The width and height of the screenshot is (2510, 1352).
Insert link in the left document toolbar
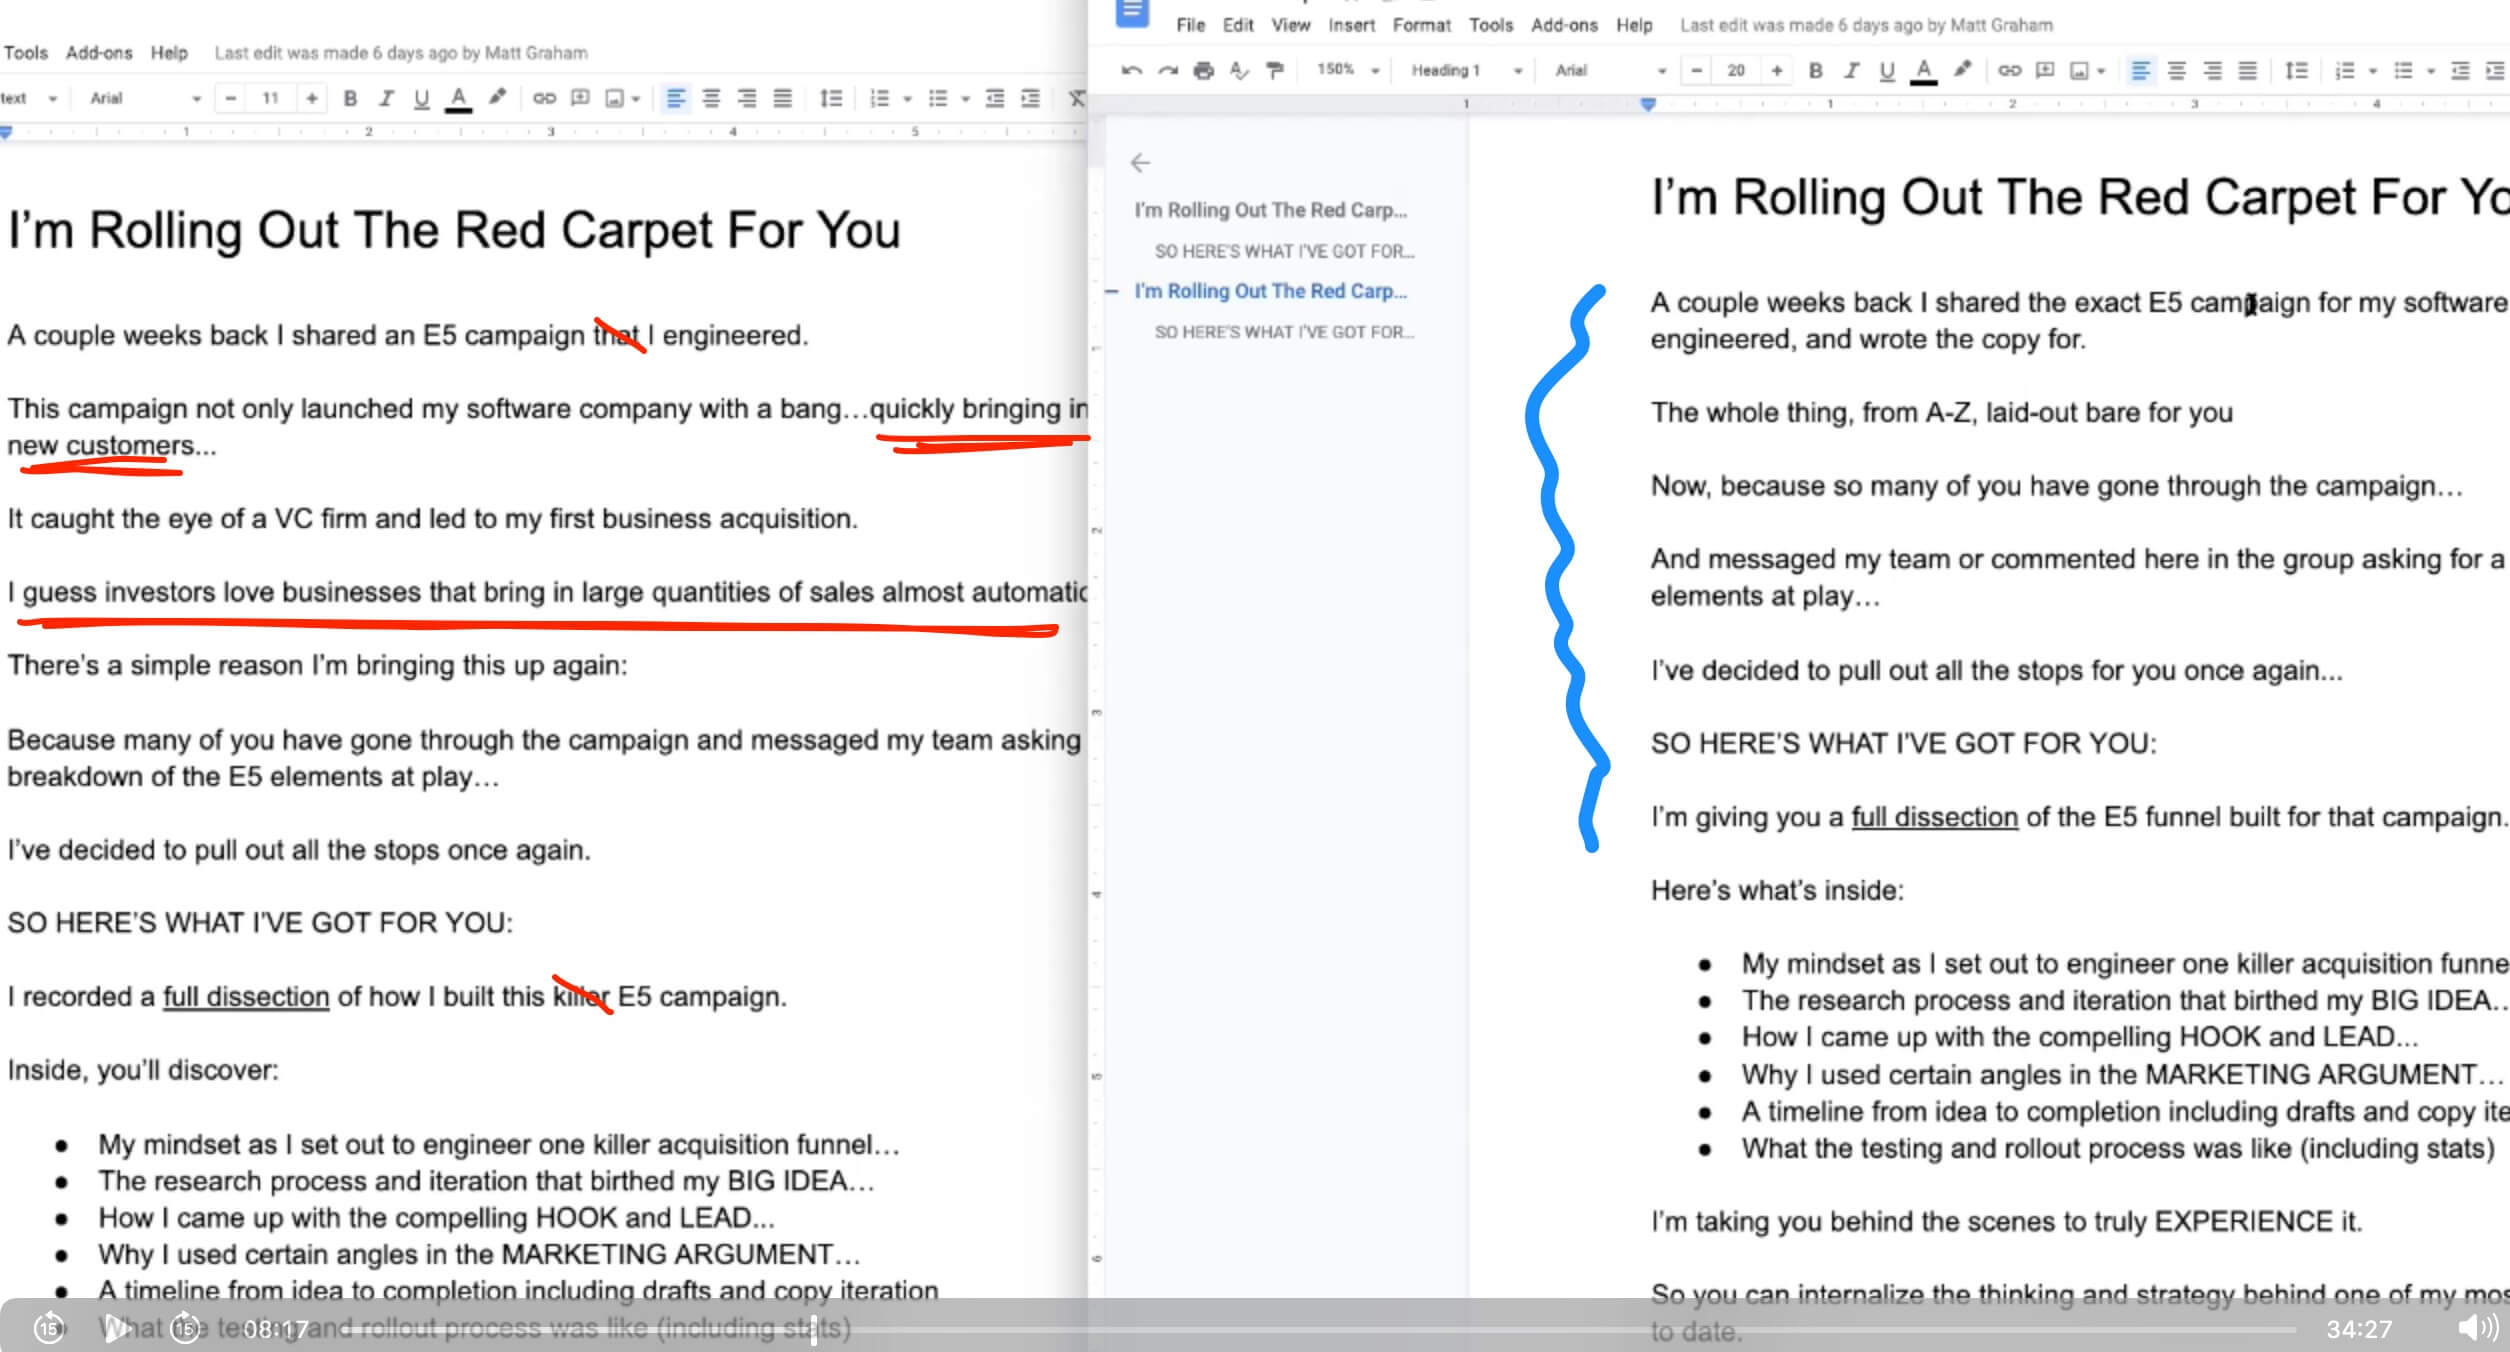click(544, 98)
